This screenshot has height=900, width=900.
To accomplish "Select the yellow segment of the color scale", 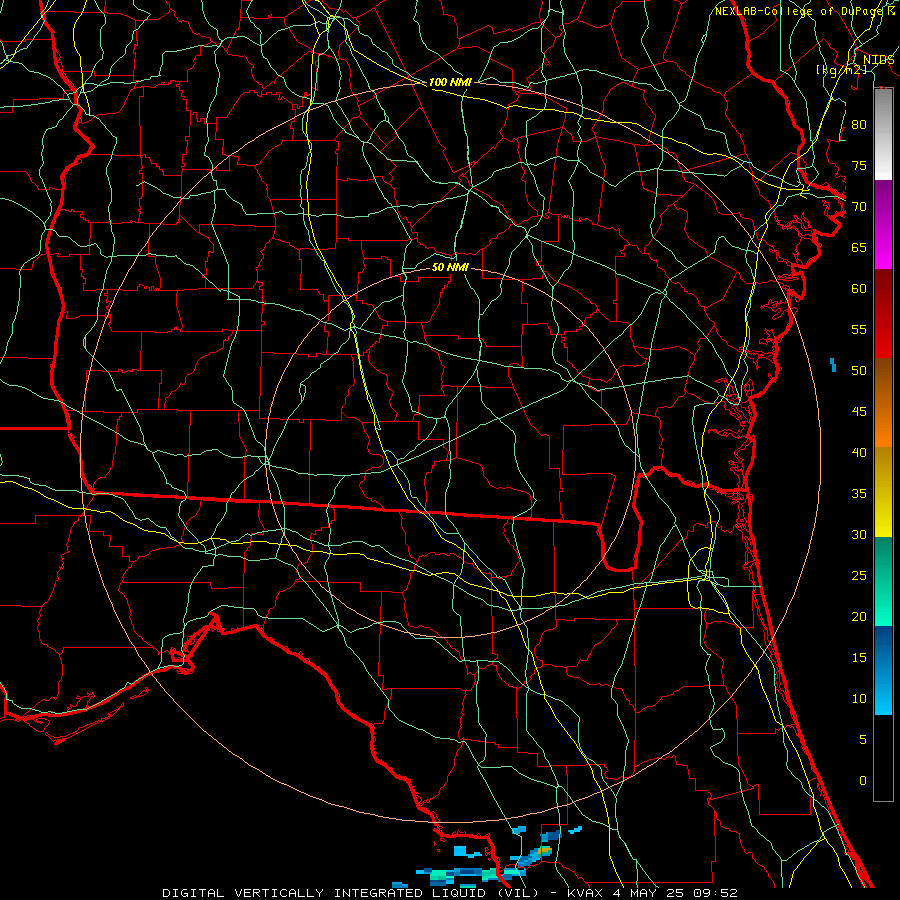I will [883, 492].
